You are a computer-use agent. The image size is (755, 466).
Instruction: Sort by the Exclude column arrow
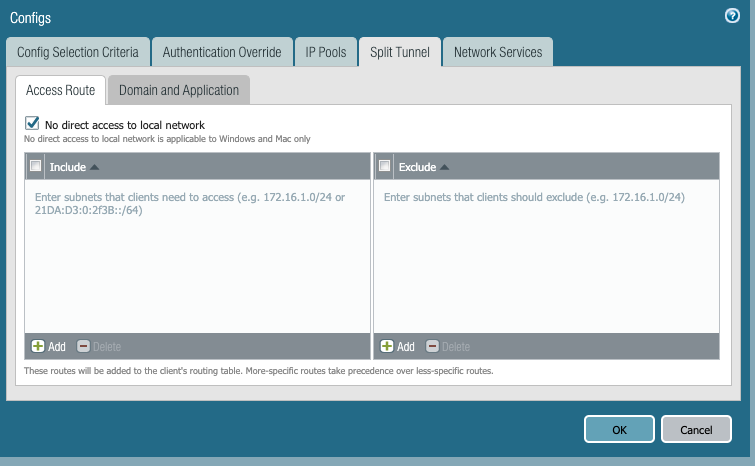(444, 167)
